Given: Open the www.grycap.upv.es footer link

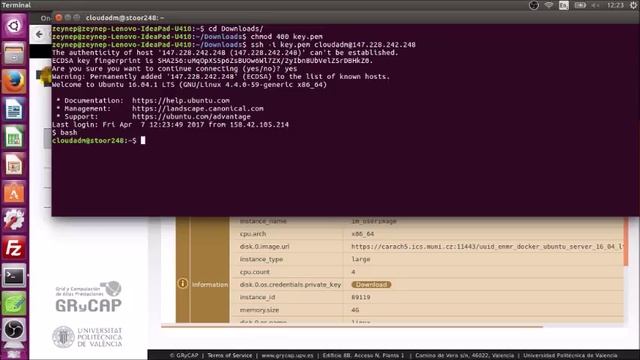Looking at the screenshot, I should click(287, 356).
